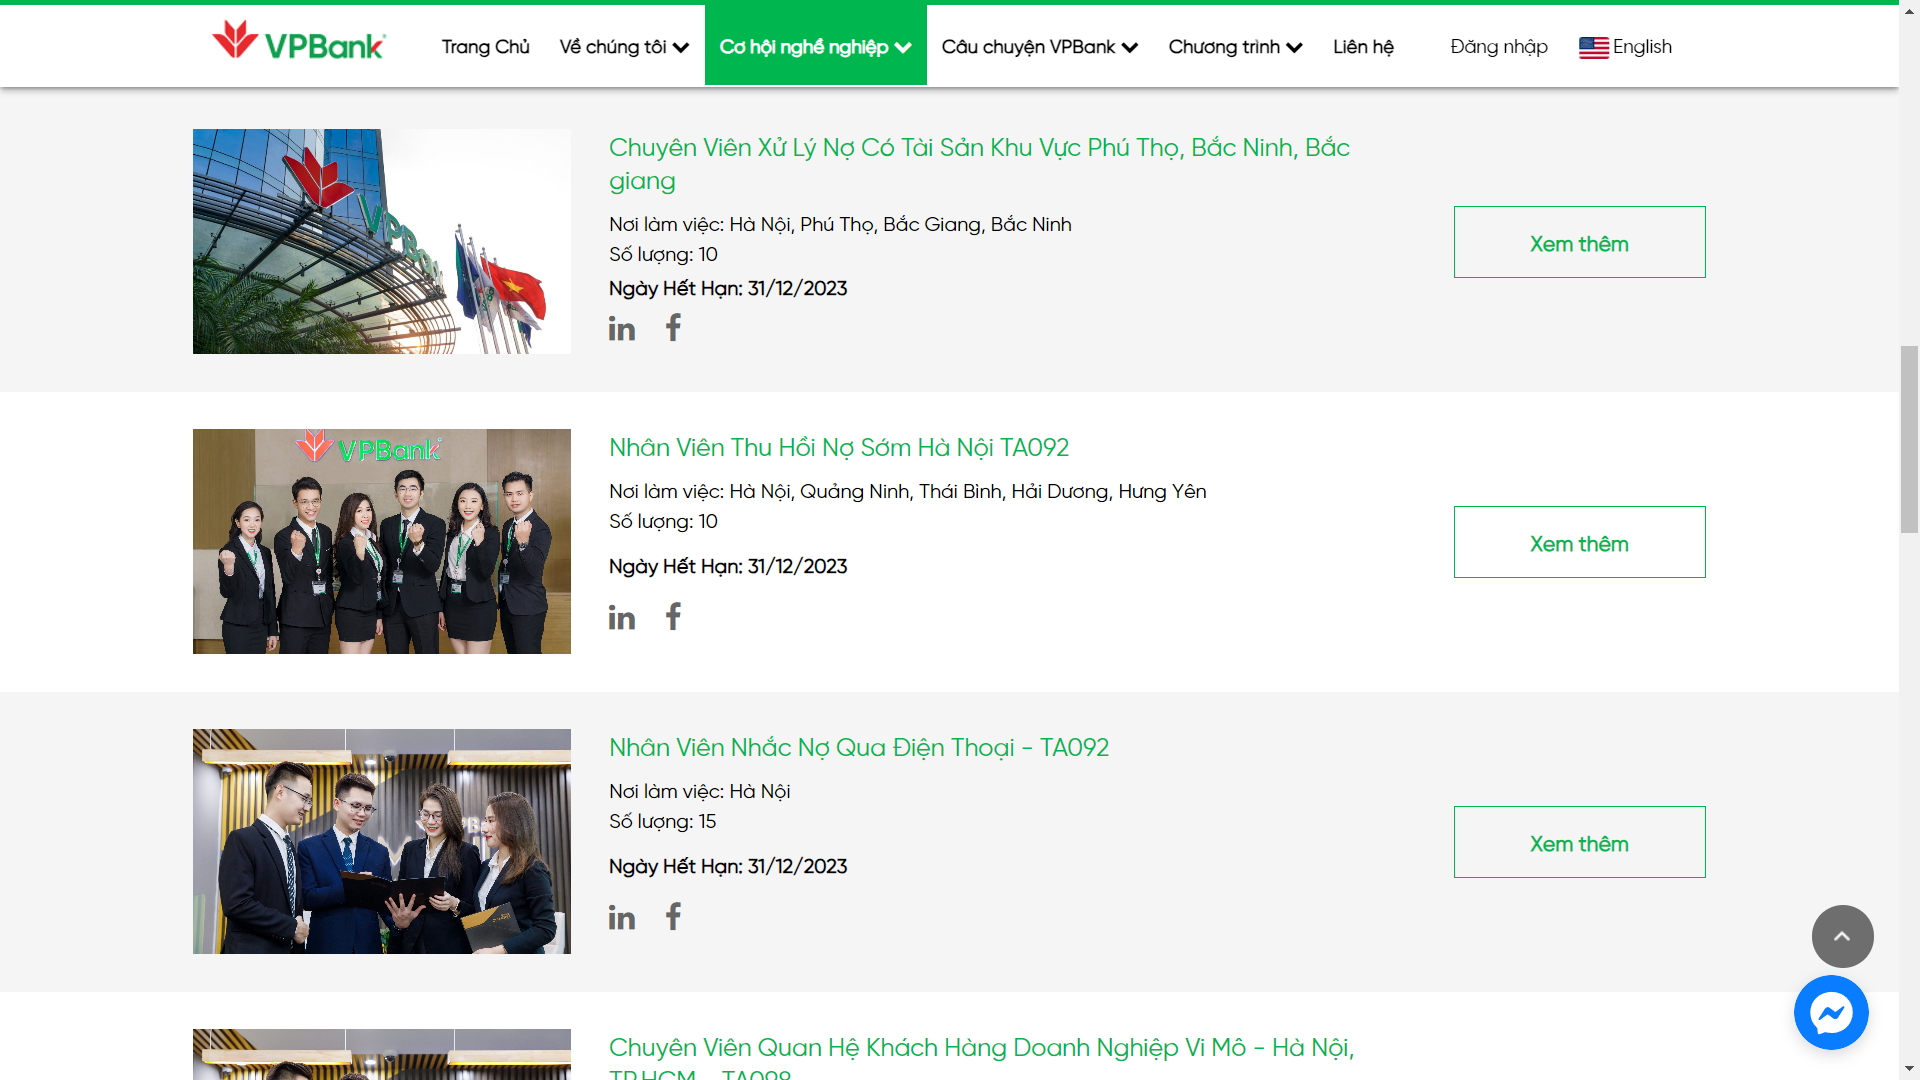Click the Nhân Viên Nhắc Nợ job photo
The width and height of the screenshot is (1920, 1080).
[x=382, y=841]
